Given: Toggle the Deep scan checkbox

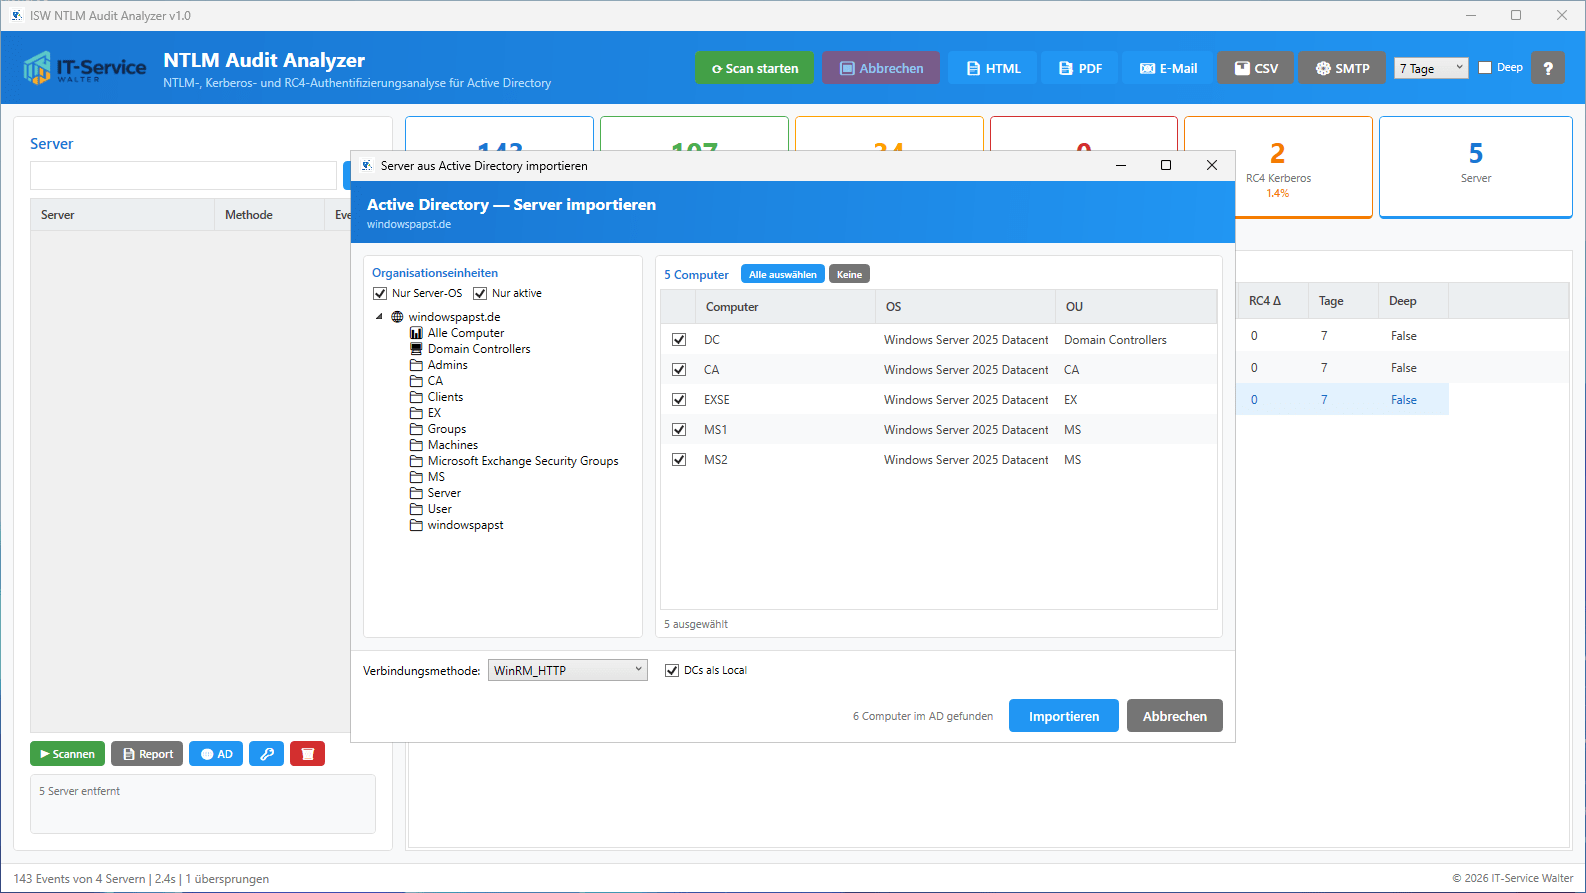Looking at the screenshot, I should coord(1485,68).
